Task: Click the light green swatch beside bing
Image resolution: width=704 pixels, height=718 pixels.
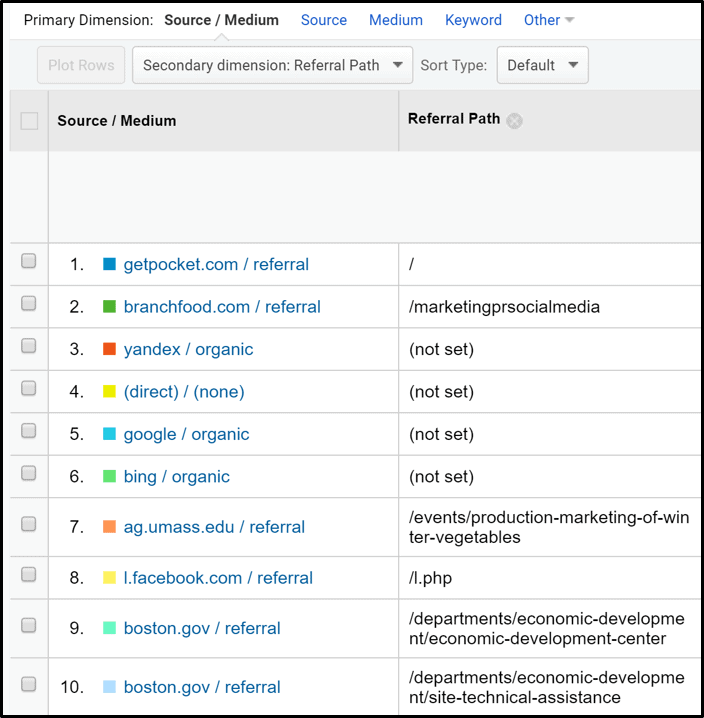Action: click(x=109, y=476)
